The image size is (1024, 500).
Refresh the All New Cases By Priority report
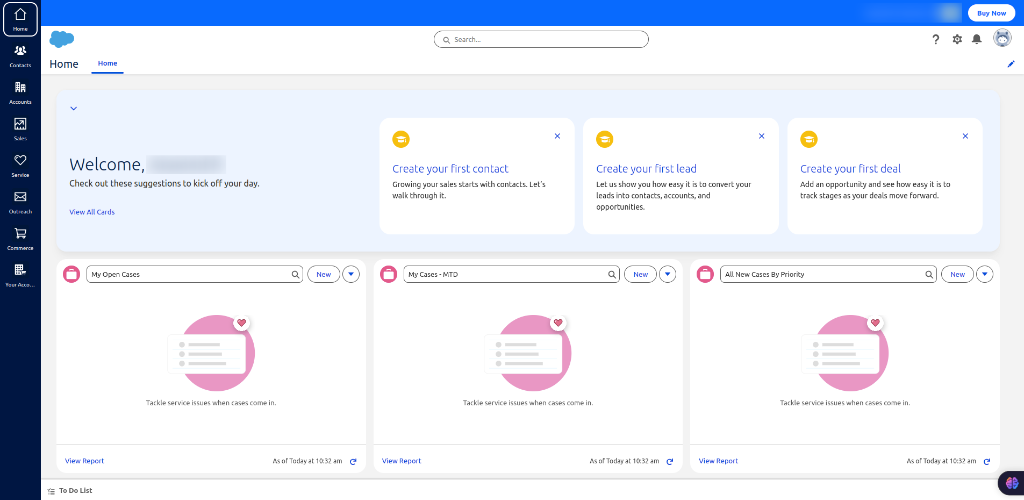click(x=987, y=461)
